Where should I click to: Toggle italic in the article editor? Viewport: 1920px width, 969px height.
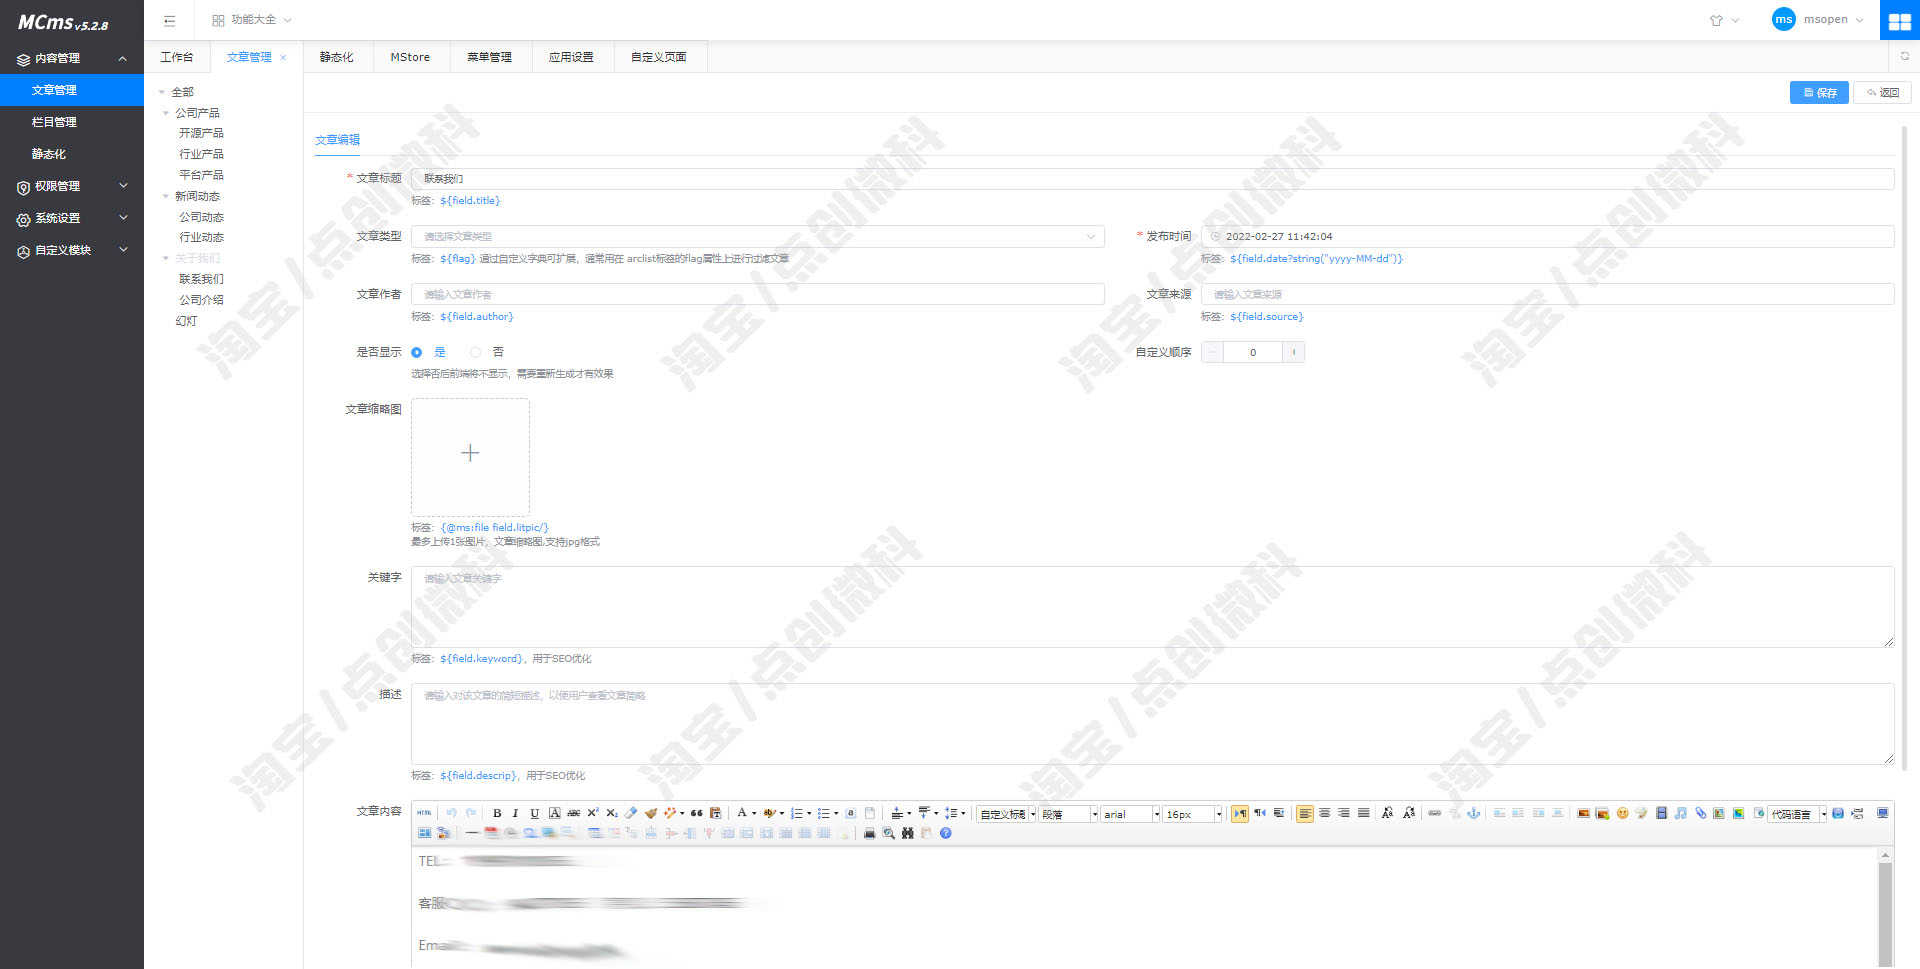click(515, 813)
